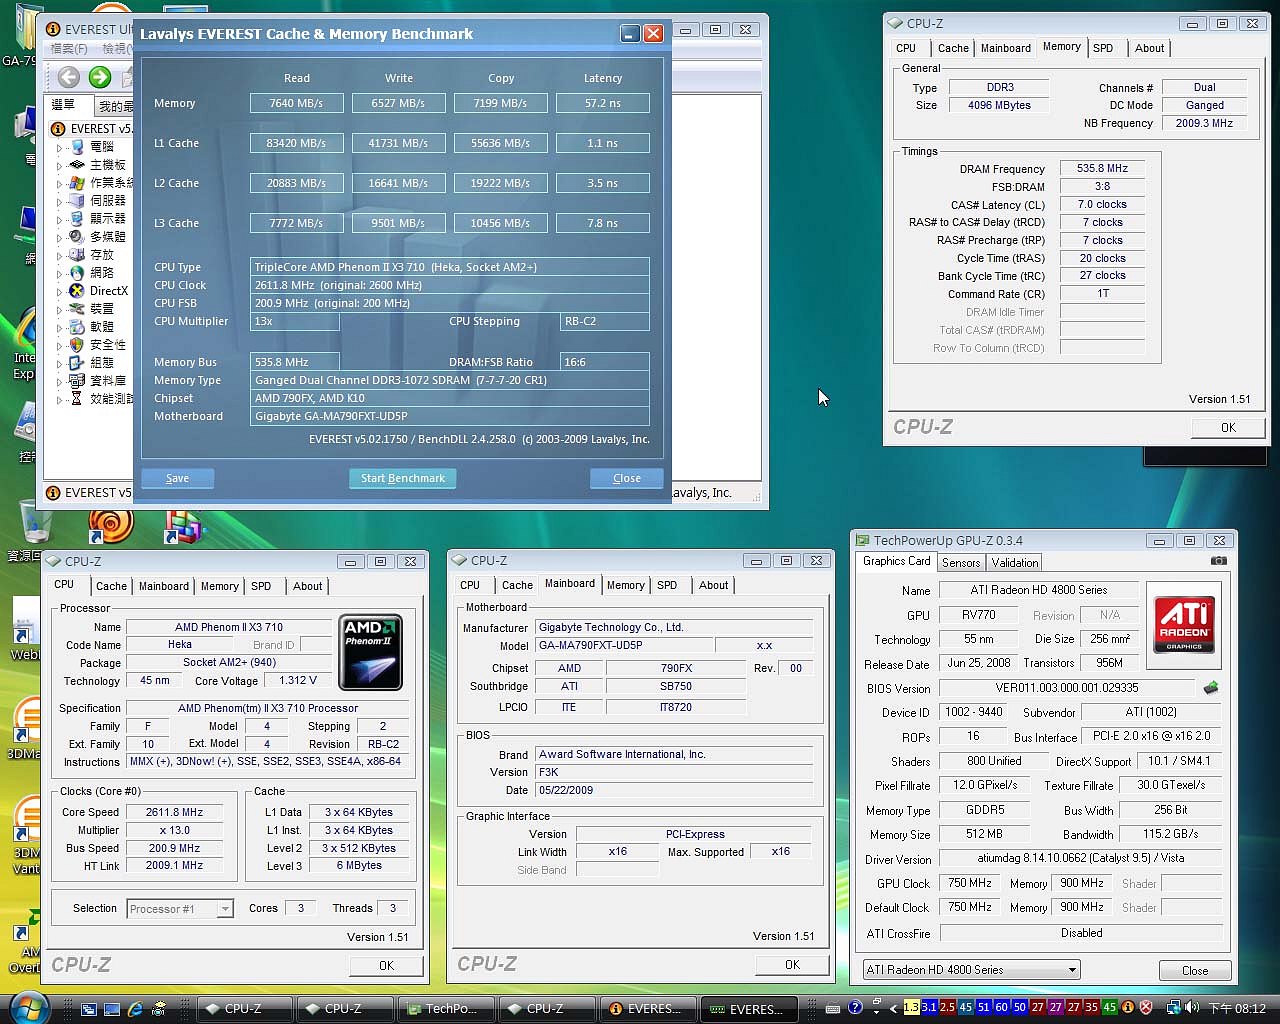
Task: Click the taskbar clock showing 下午 08:12
Action: click(x=1238, y=1008)
